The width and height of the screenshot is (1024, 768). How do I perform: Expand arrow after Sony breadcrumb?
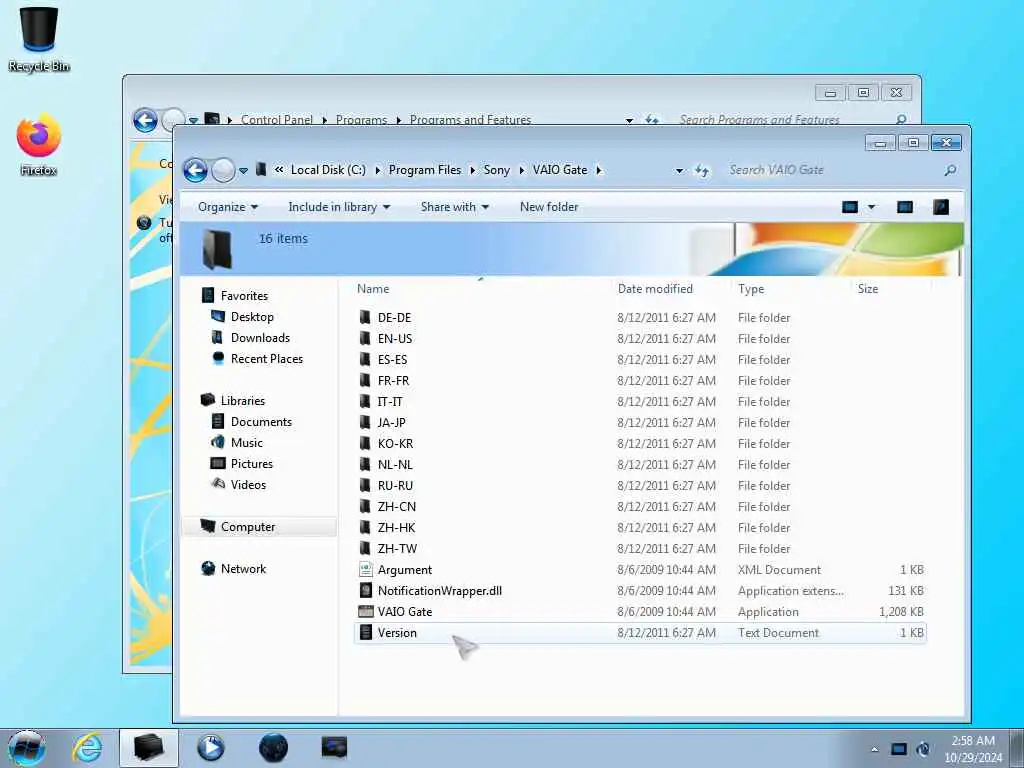tap(521, 170)
